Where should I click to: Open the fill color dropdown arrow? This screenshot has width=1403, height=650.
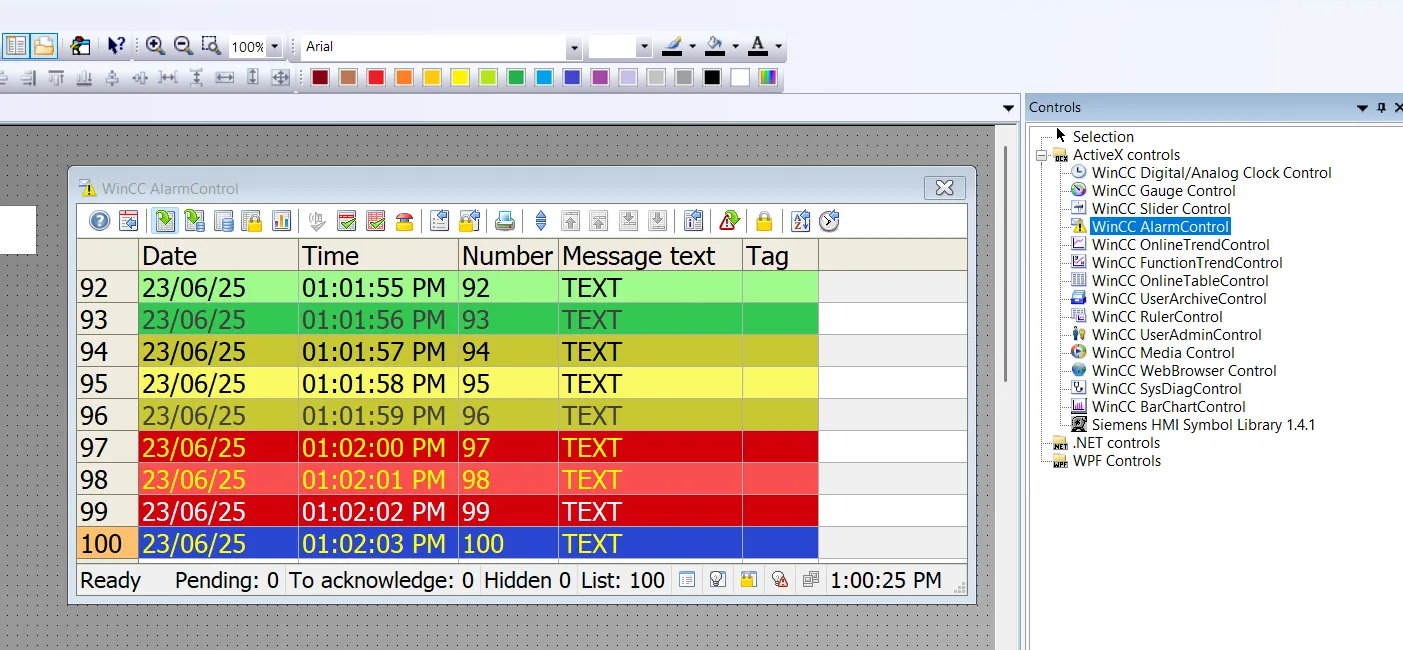coord(735,47)
